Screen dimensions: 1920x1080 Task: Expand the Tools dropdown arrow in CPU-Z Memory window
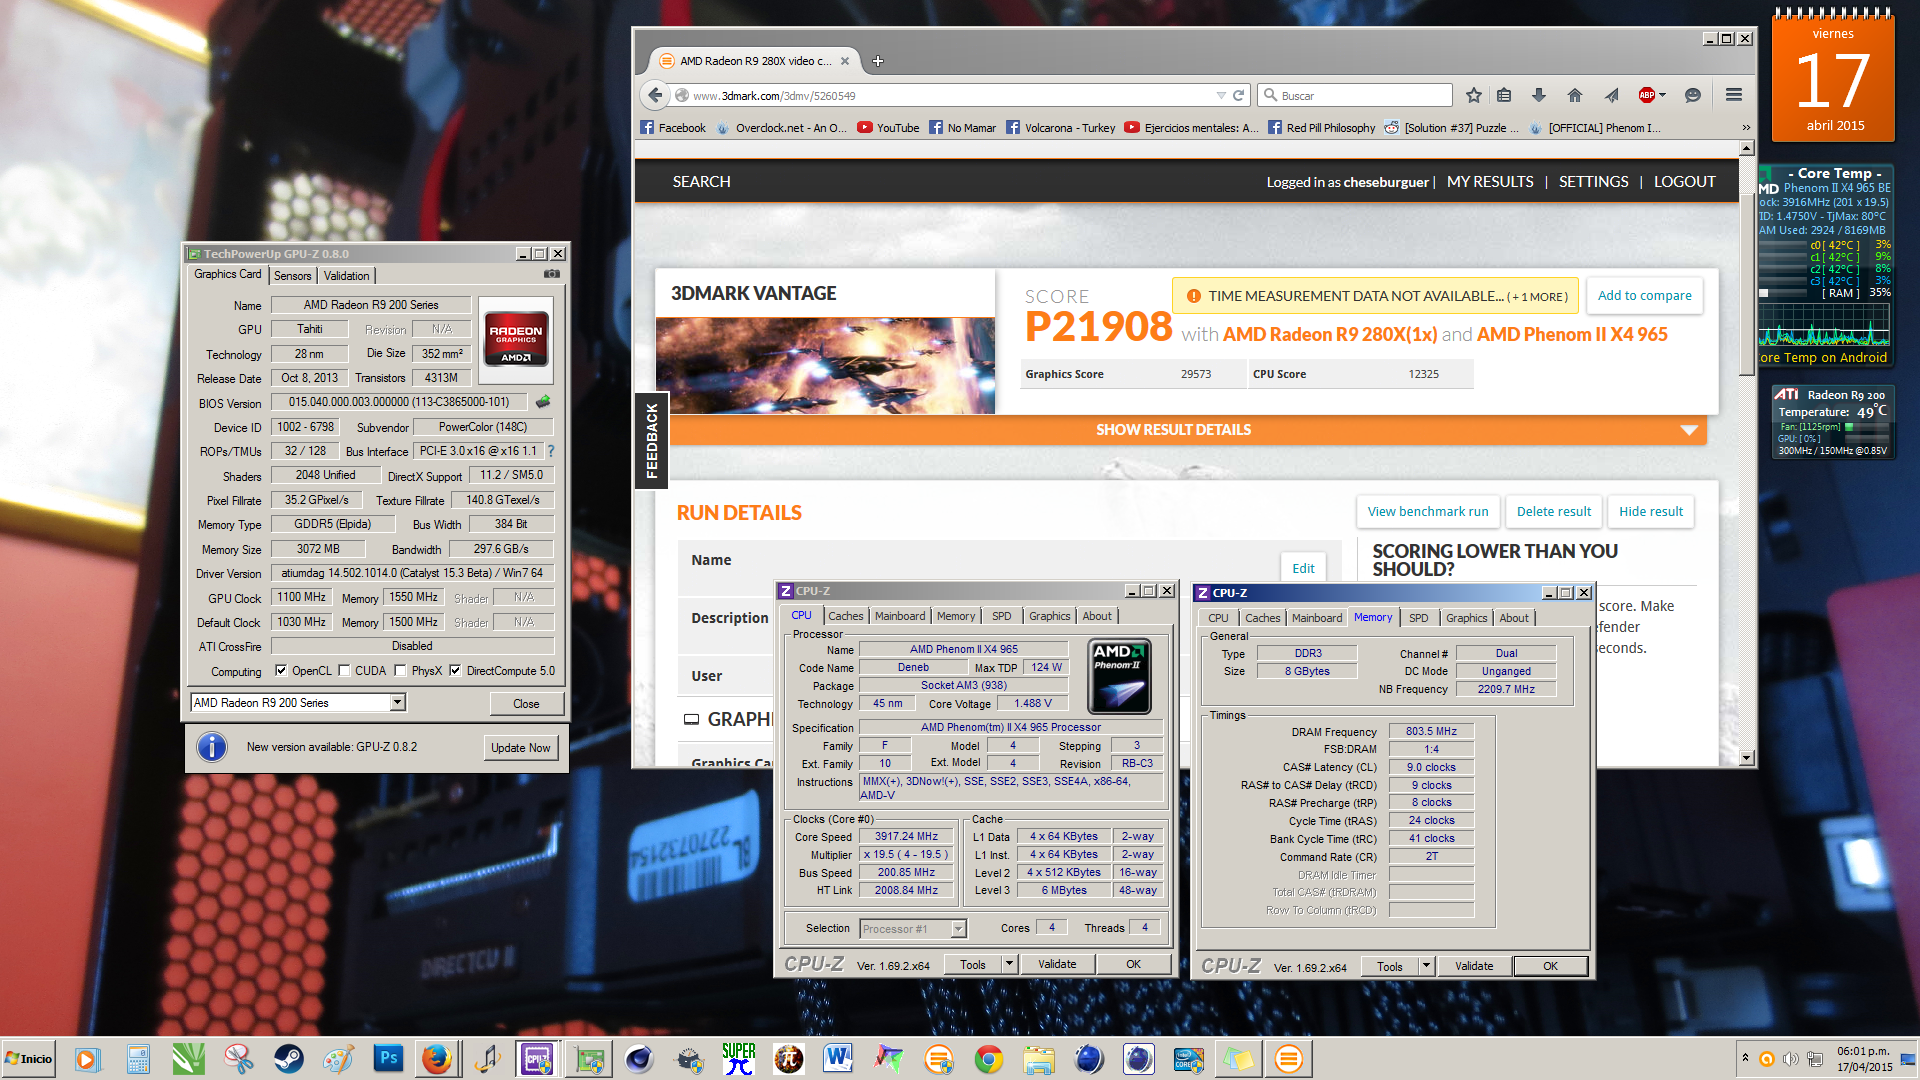click(1426, 966)
